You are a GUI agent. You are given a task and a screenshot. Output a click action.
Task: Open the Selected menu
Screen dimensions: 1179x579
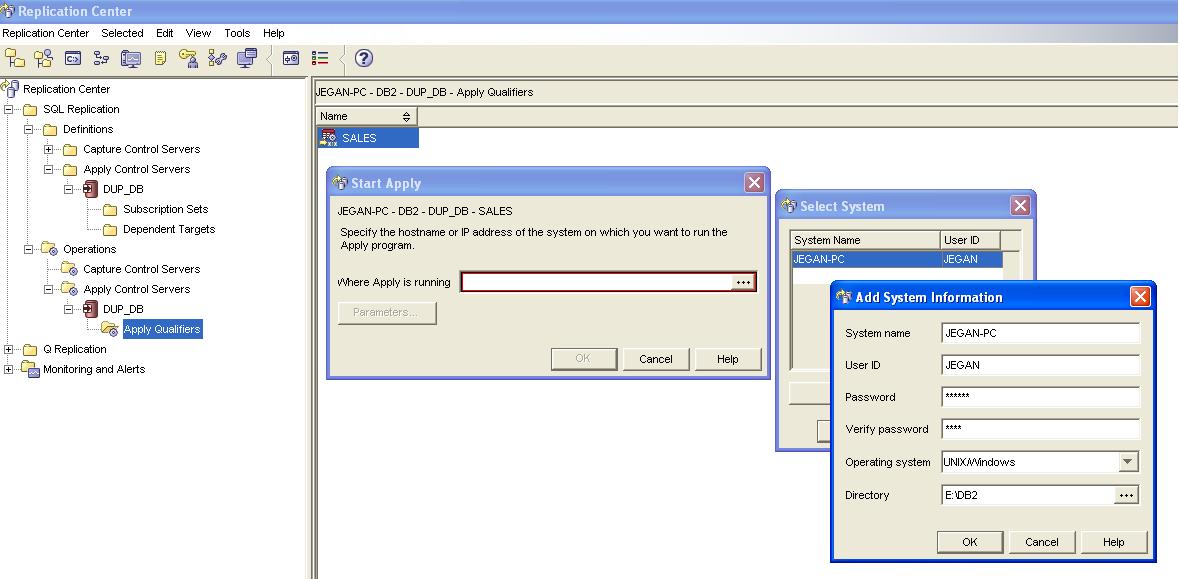[x=122, y=33]
